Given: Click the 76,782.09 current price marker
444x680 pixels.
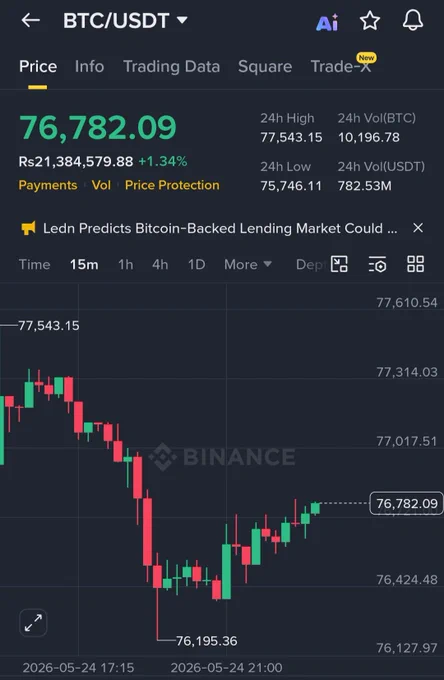Looking at the screenshot, I should [x=406, y=503].
